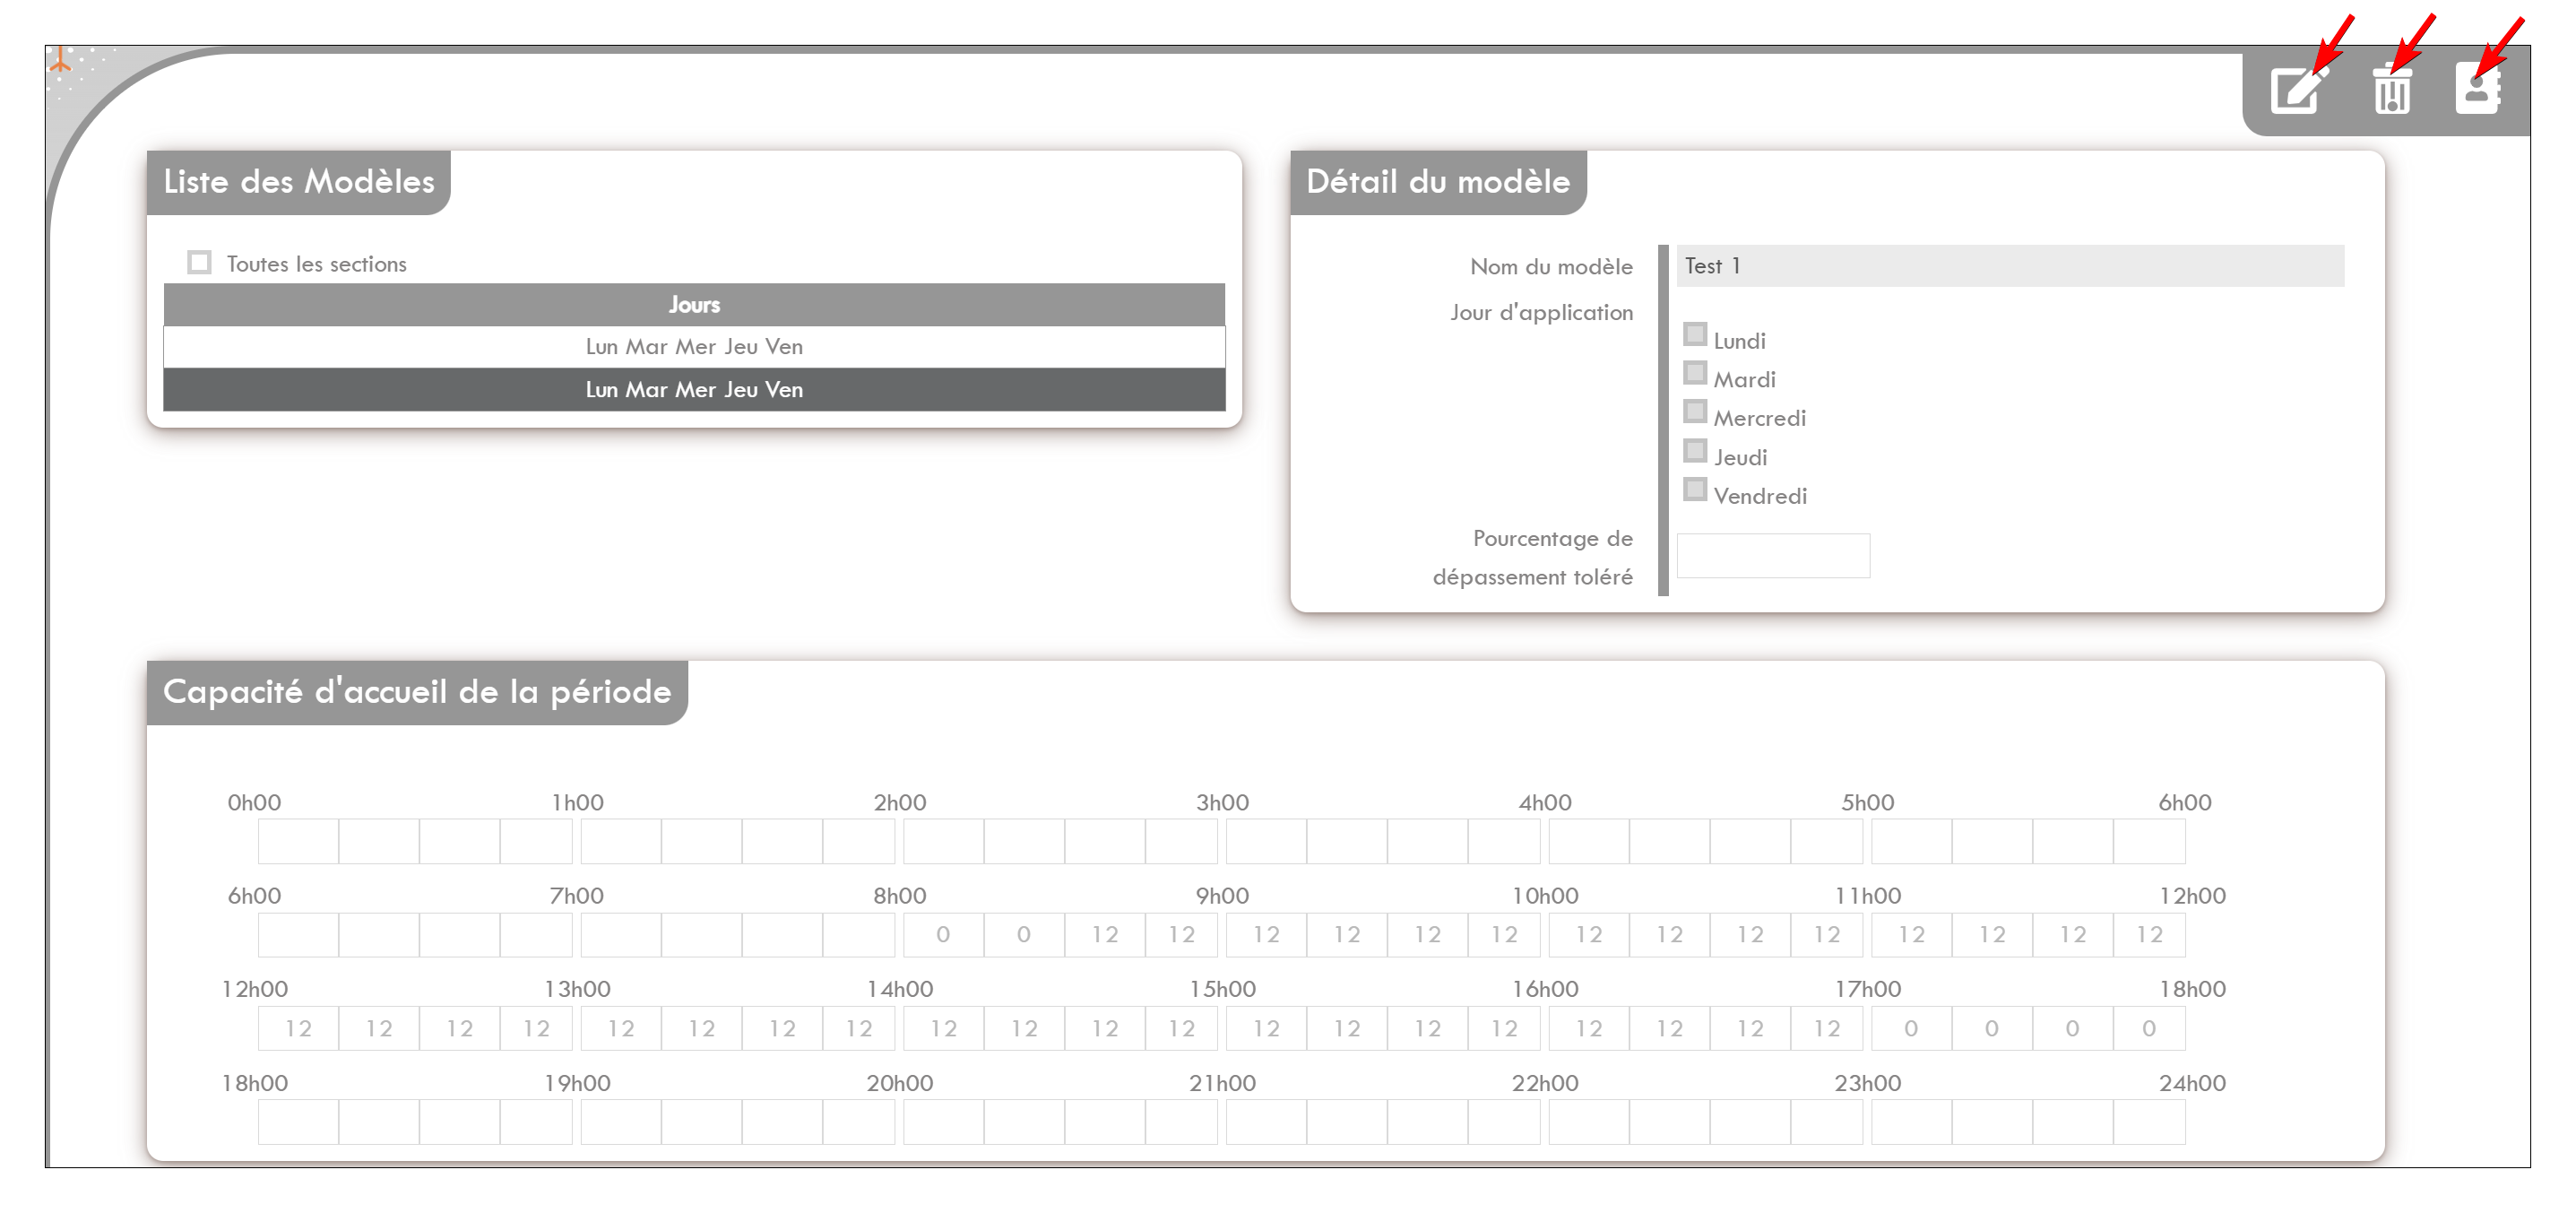The height and width of the screenshot is (1213, 2576).
Task: Click the Capacité d'accueil de la période title
Action: click(x=417, y=692)
